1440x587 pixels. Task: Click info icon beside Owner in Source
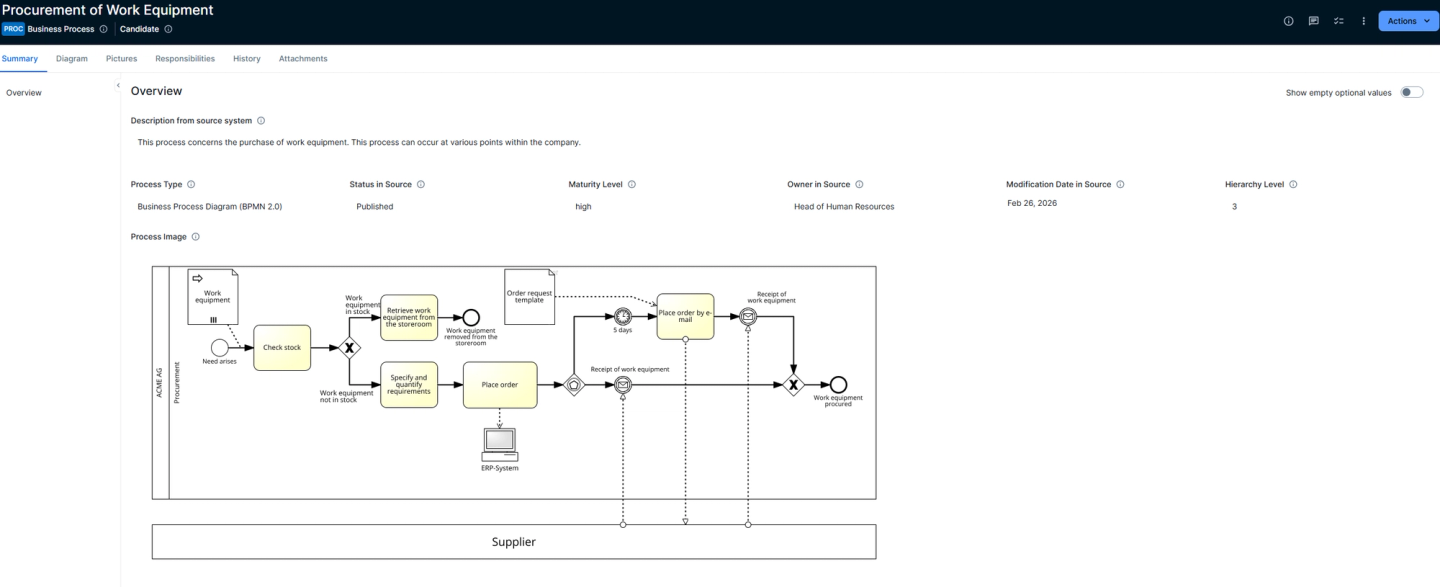(x=859, y=184)
